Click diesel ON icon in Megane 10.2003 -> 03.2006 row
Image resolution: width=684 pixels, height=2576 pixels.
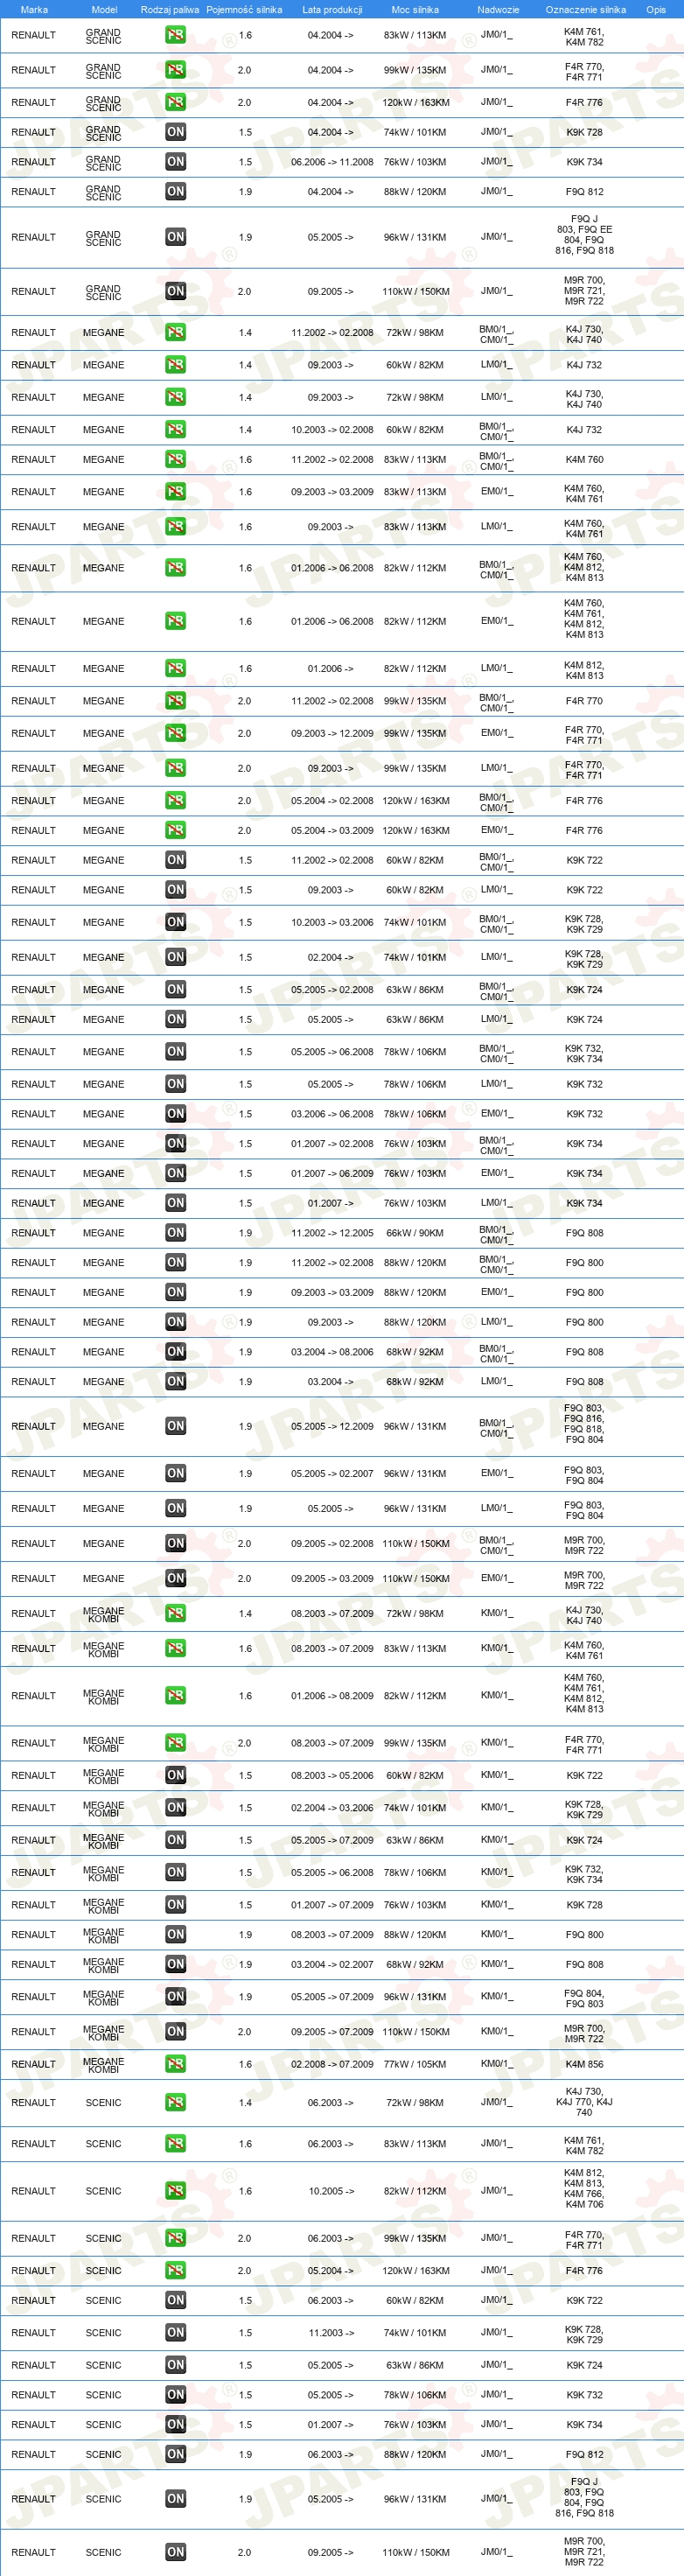pyautogui.click(x=175, y=922)
